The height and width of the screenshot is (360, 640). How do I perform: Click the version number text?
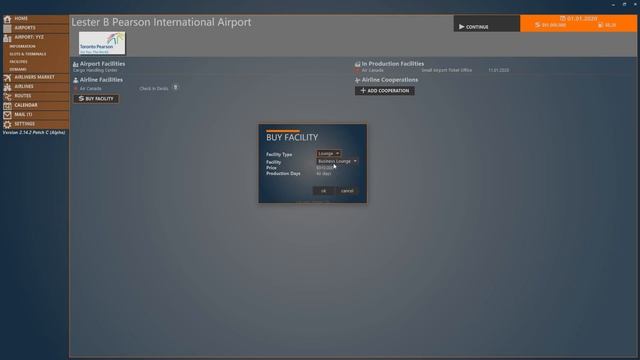34,133
